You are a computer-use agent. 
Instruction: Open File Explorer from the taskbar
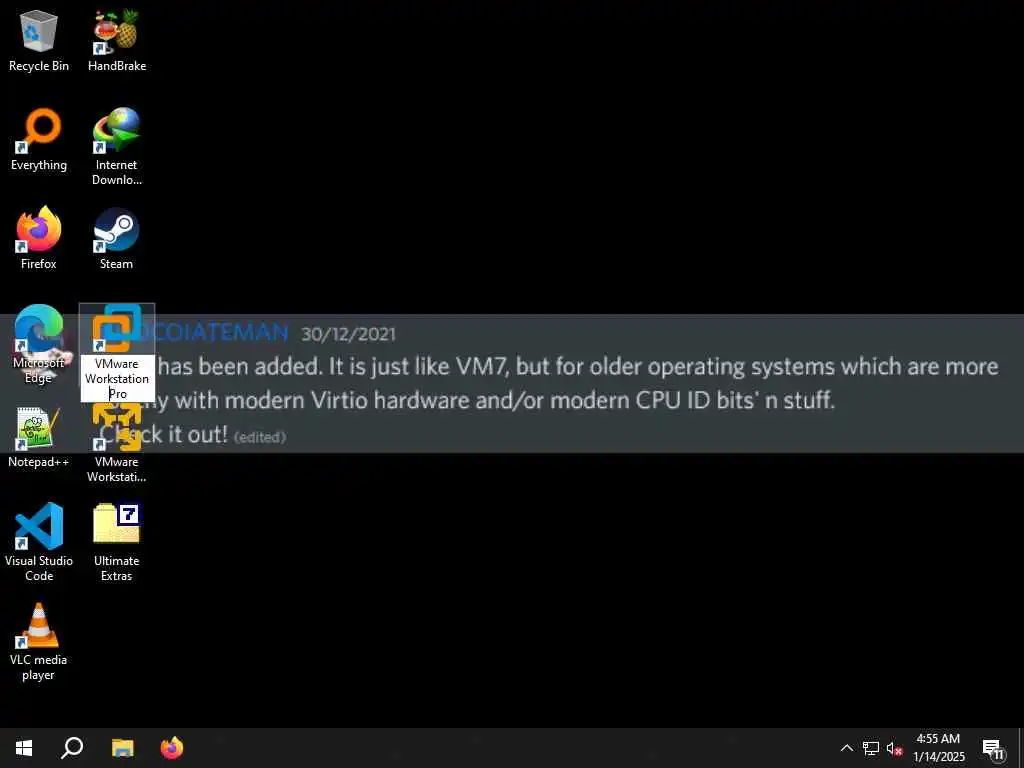click(x=122, y=748)
